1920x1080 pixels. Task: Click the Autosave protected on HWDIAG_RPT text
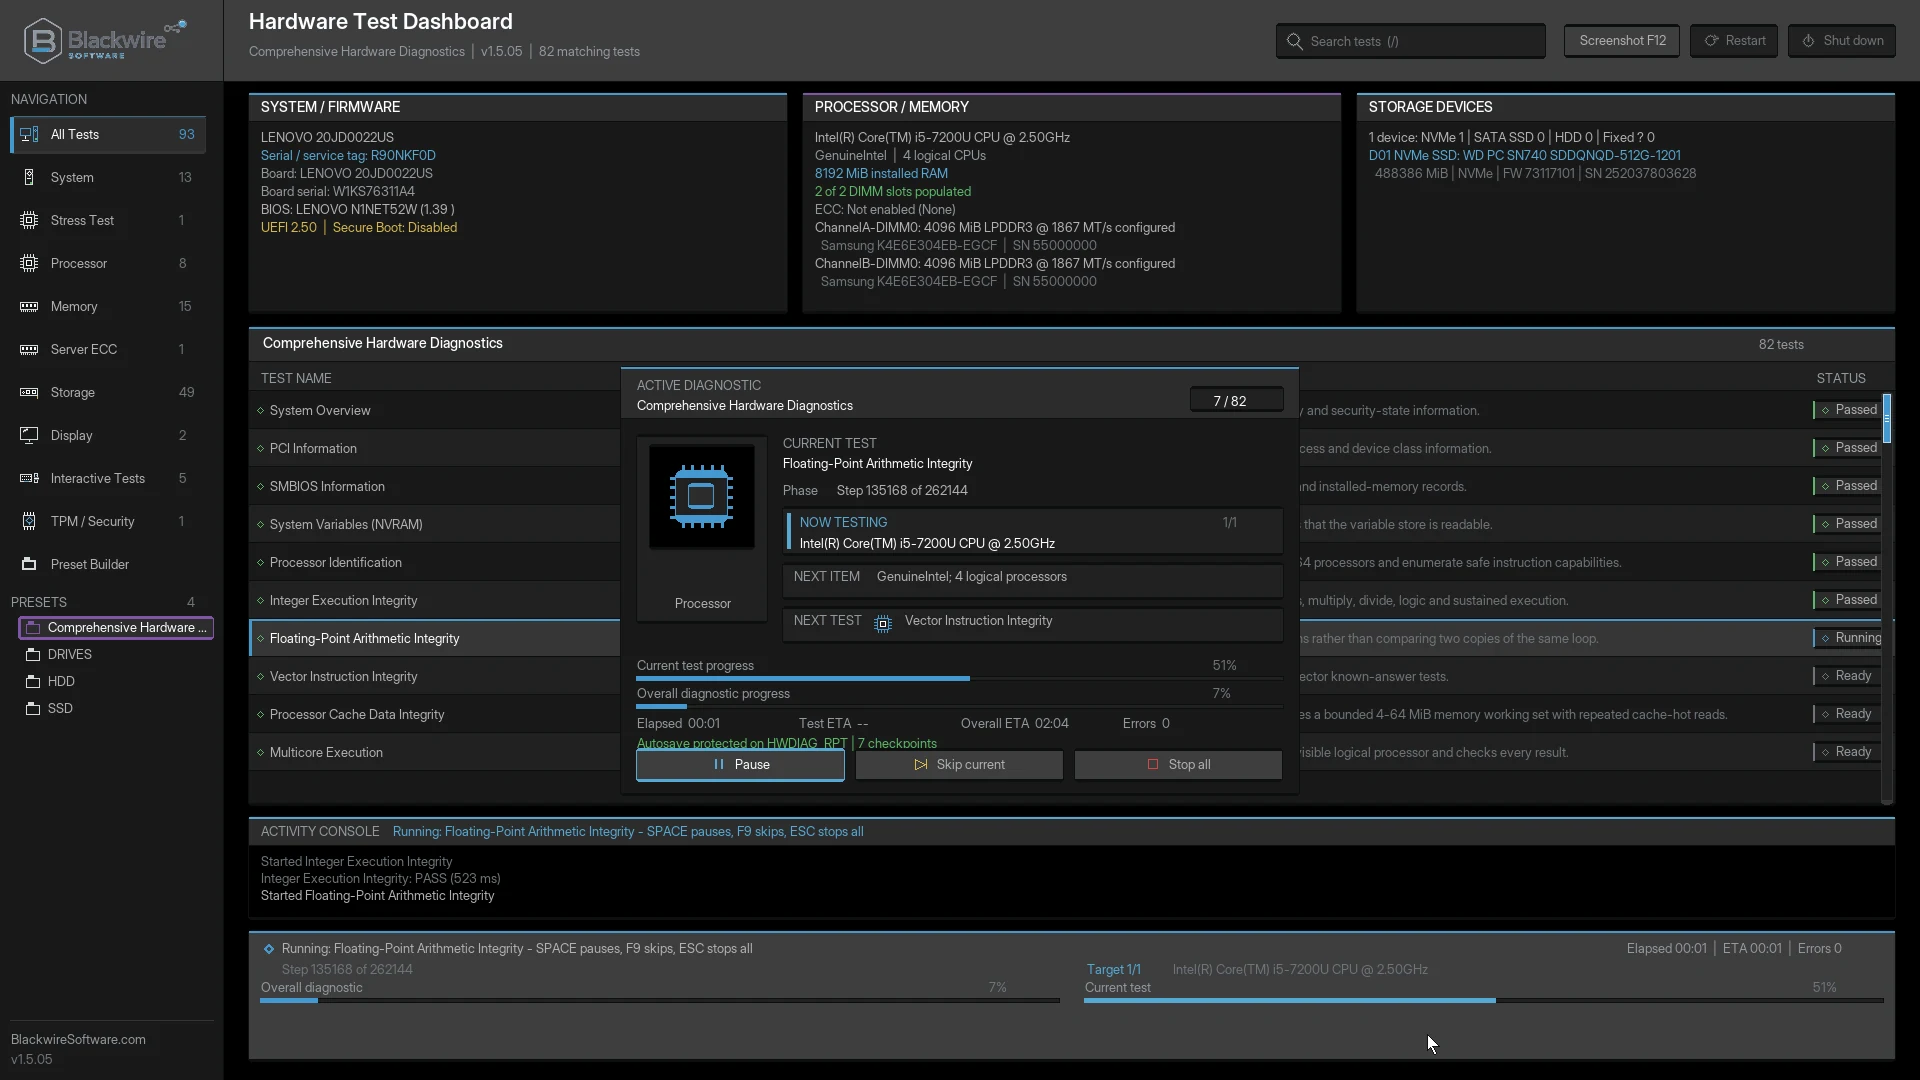741,743
